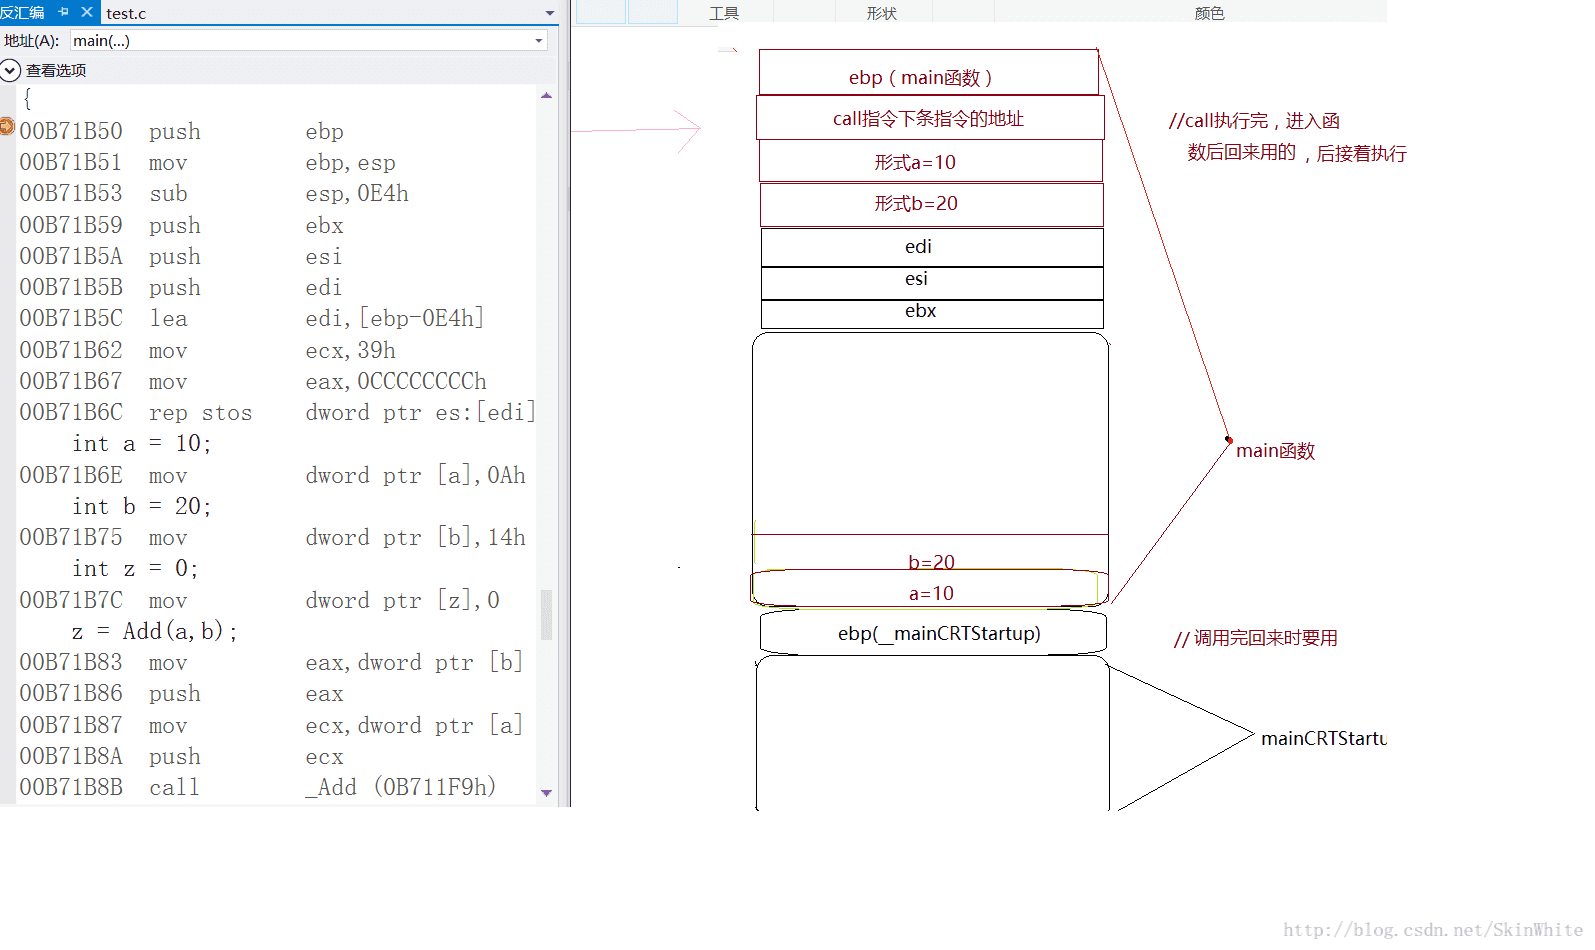This screenshot has height=950, width=1595.
Task: Switch to the test.c tab
Action: tap(126, 13)
